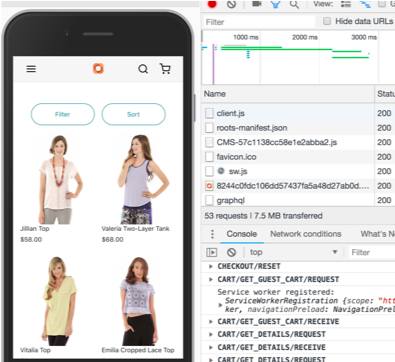Open the hamburger menu in the phone app
Image resolution: width=395 pixels, height=362 pixels.
coord(31,69)
